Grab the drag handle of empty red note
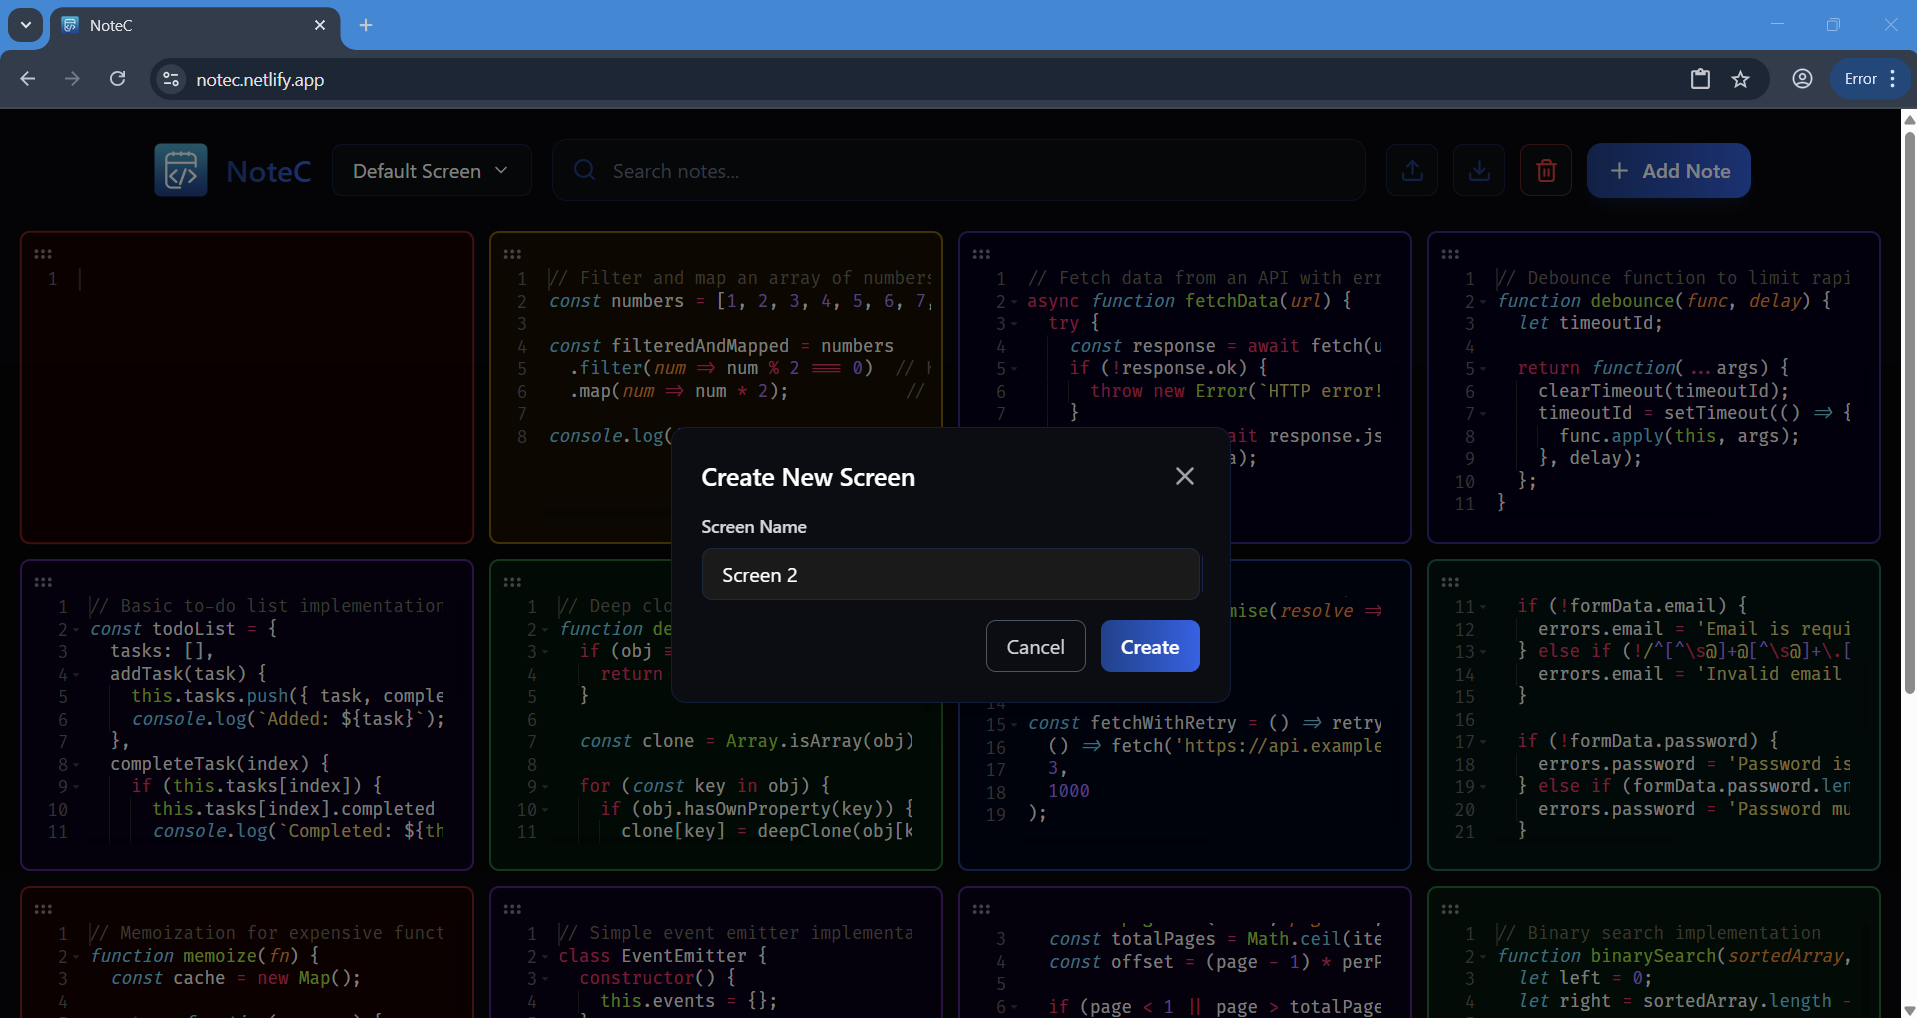Image resolution: width=1917 pixels, height=1018 pixels. pos(43,254)
